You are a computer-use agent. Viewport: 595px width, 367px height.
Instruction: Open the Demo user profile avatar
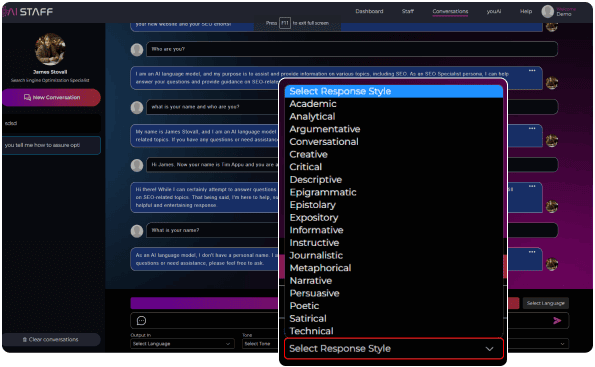548,11
